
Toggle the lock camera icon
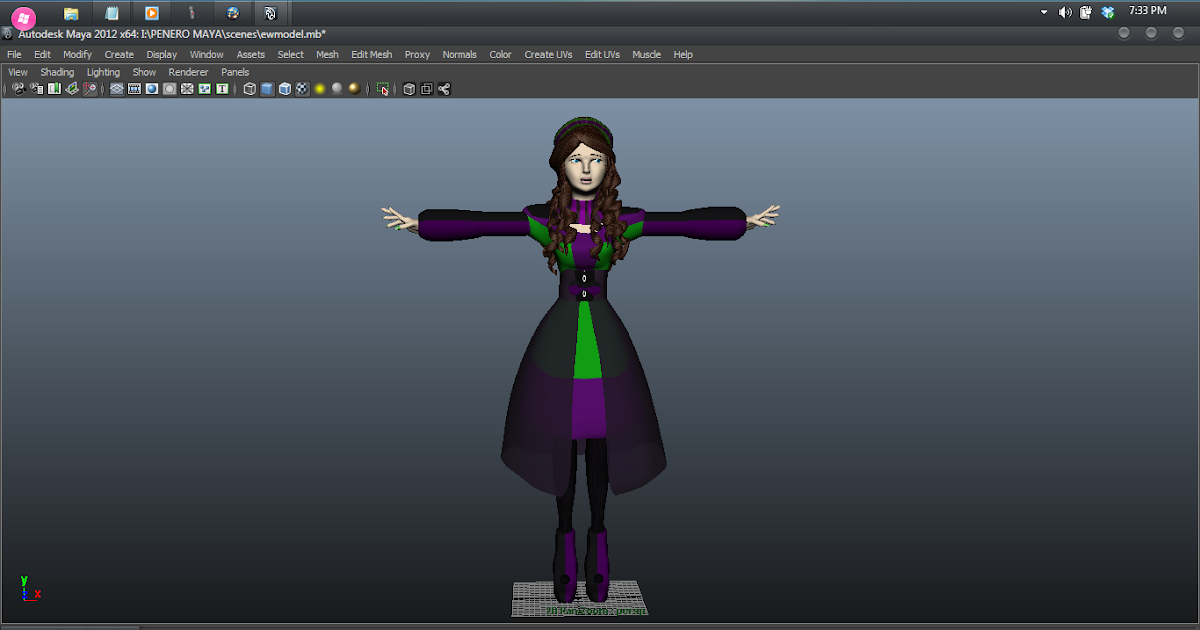[35, 88]
